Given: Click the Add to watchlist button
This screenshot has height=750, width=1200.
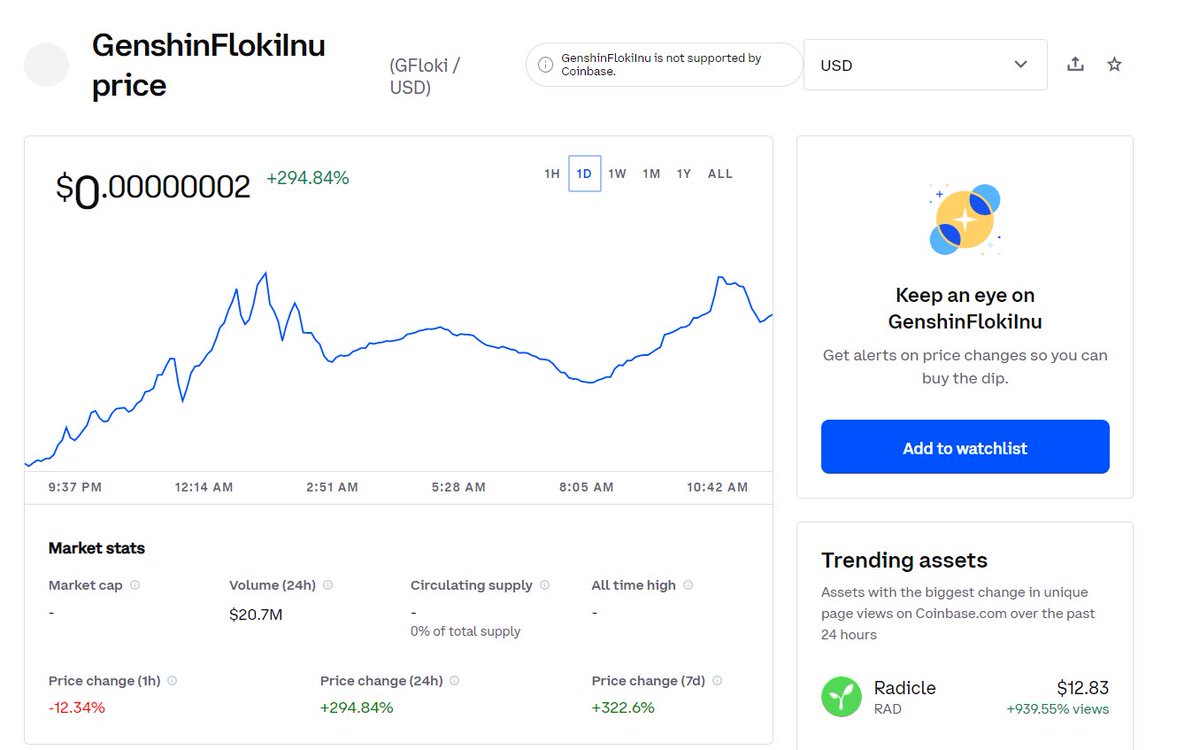Looking at the screenshot, I should 965,447.
